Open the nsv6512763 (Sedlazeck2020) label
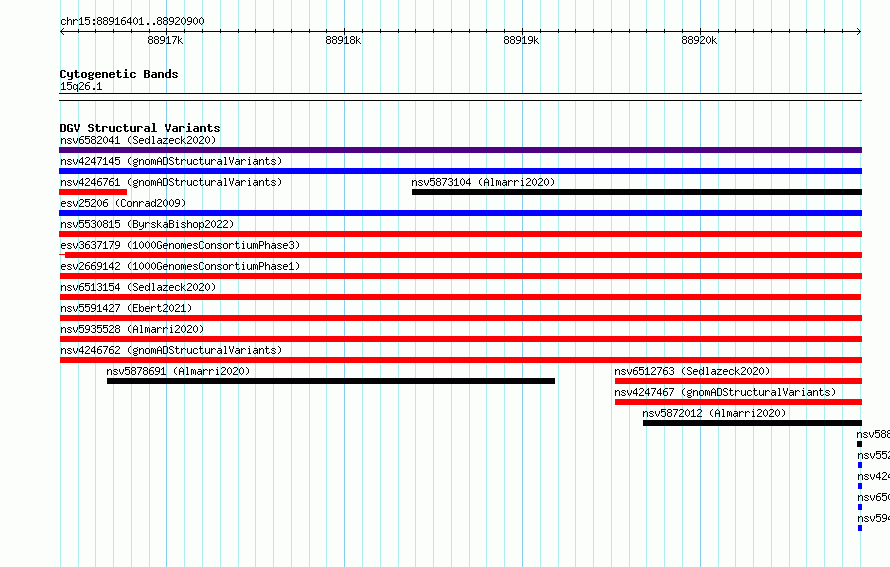The height and width of the screenshot is (567, 890). (692, 371)
